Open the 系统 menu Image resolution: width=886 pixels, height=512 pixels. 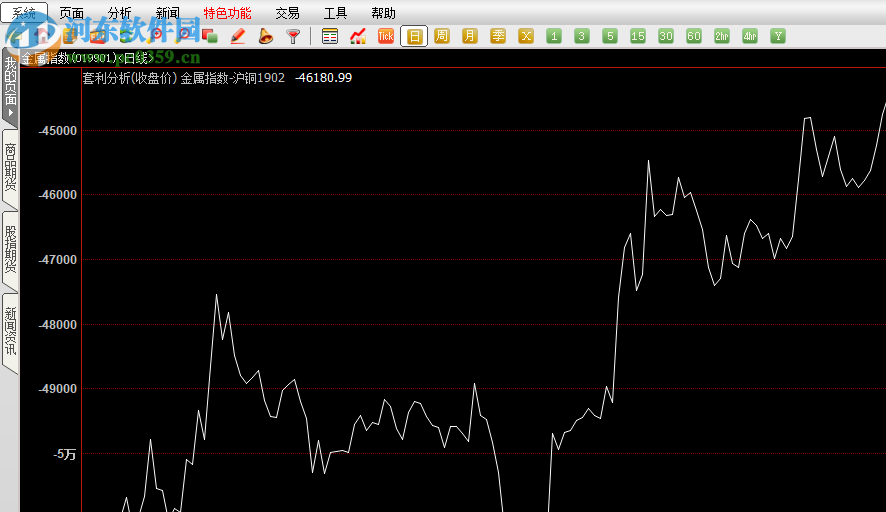point(24,12)
